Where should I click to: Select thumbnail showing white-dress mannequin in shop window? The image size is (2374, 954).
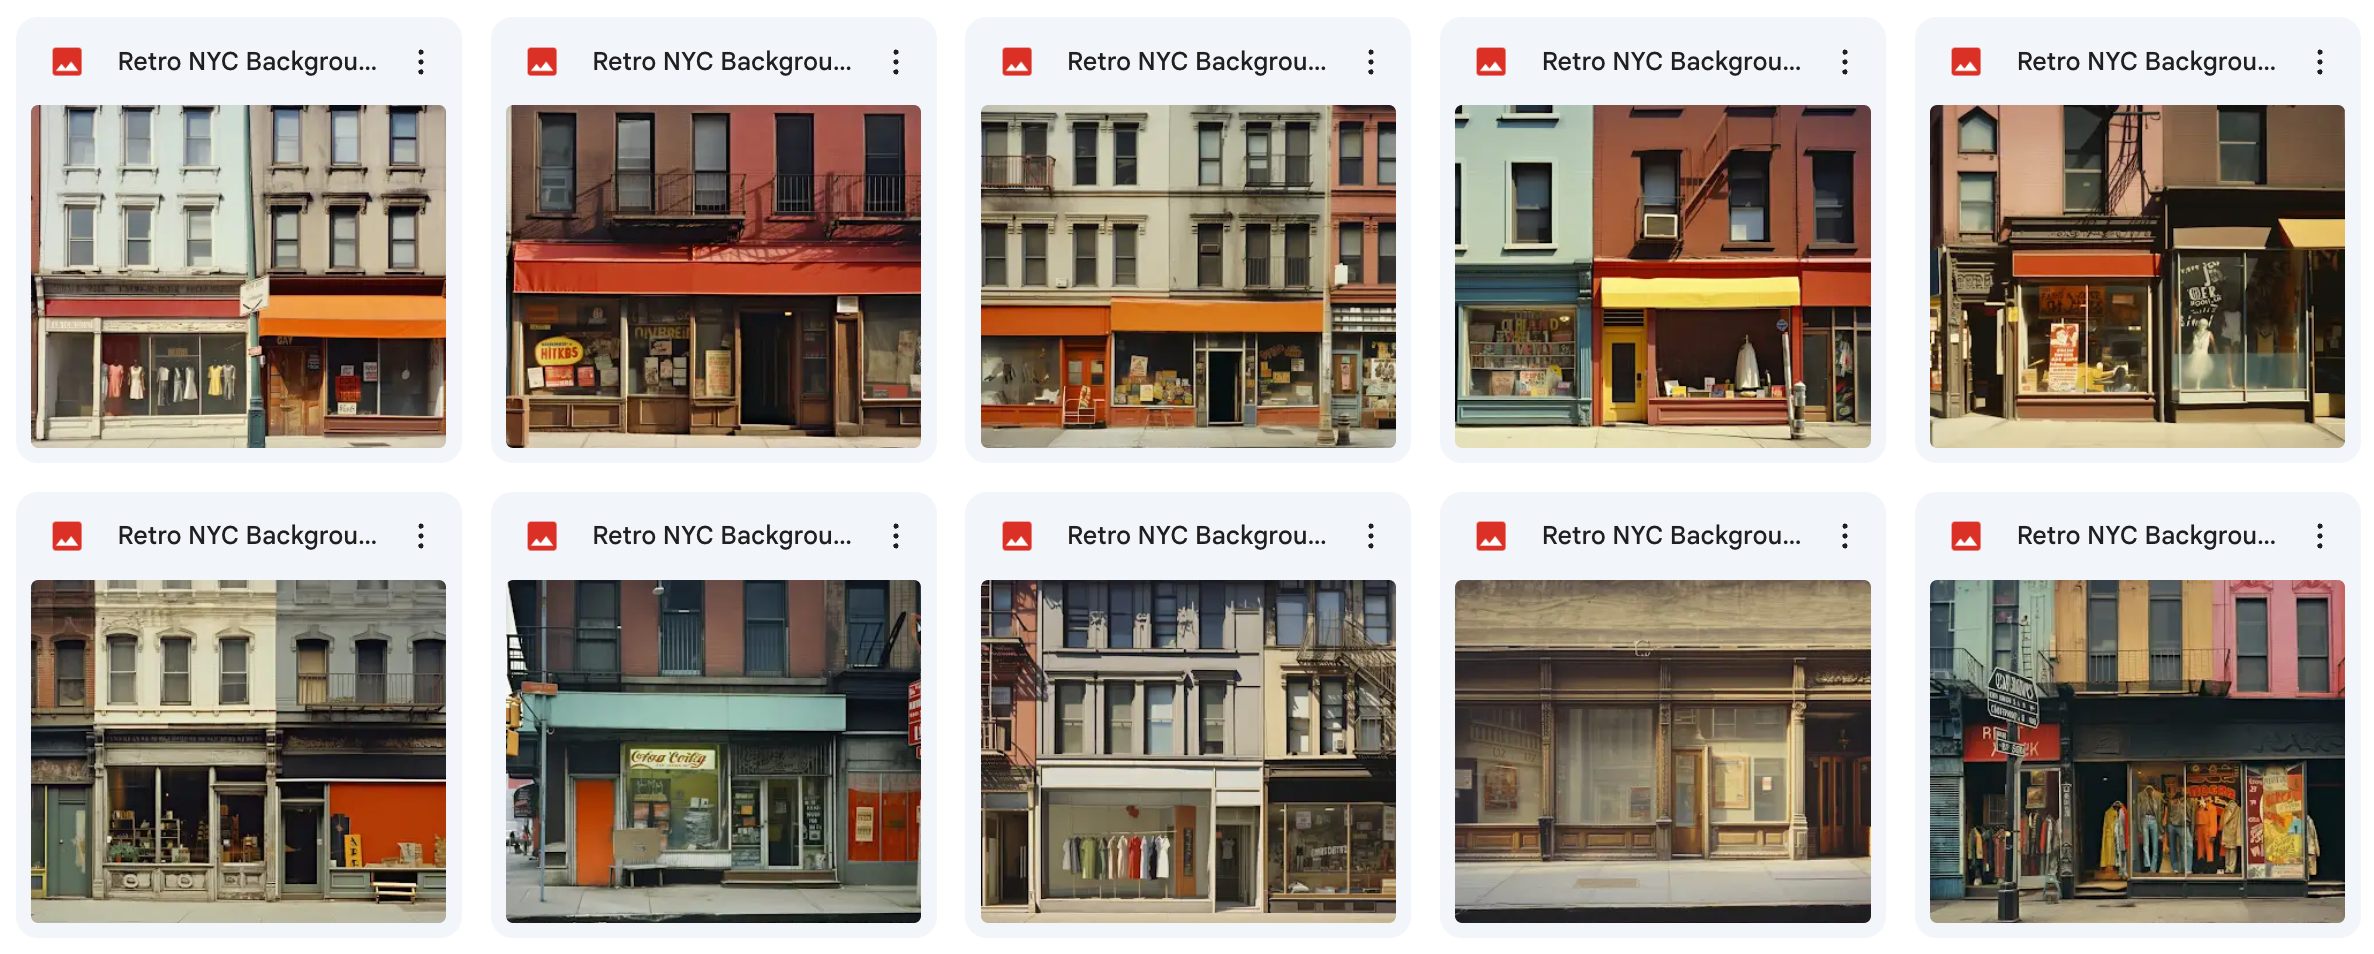2137,276
